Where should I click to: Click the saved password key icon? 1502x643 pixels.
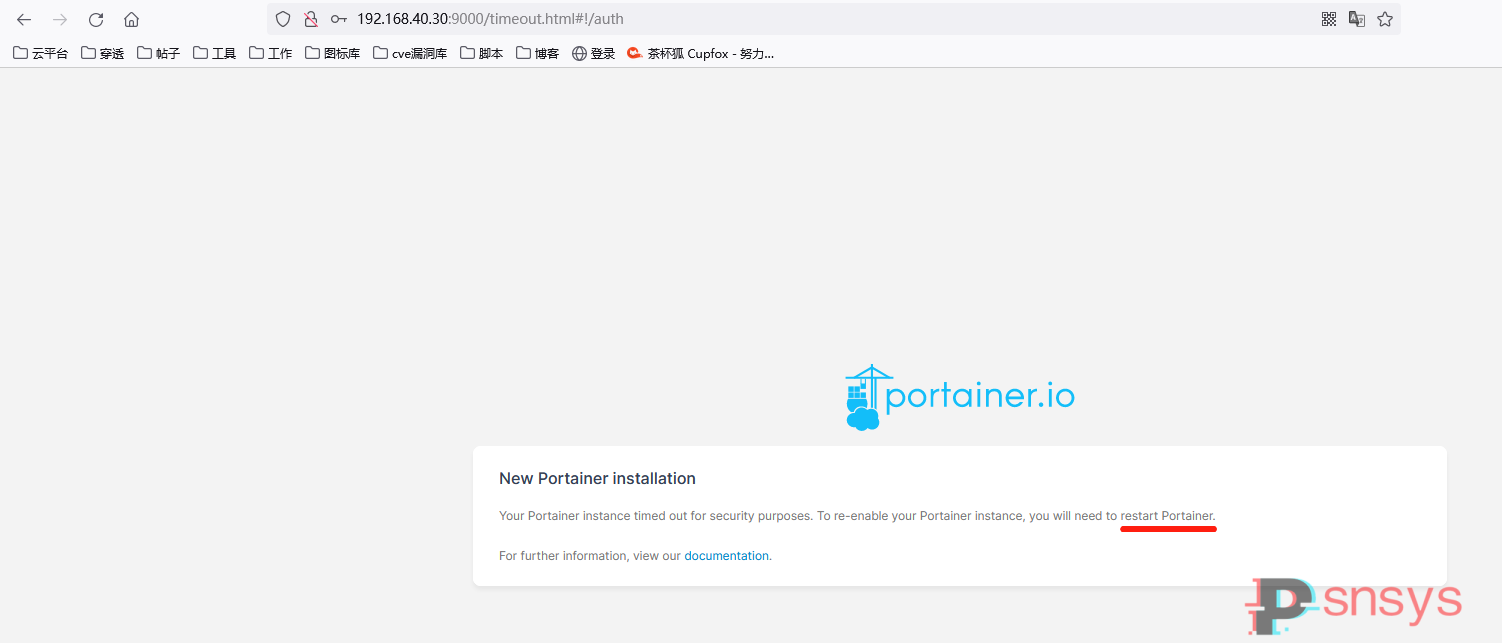[x=337, y=18]
